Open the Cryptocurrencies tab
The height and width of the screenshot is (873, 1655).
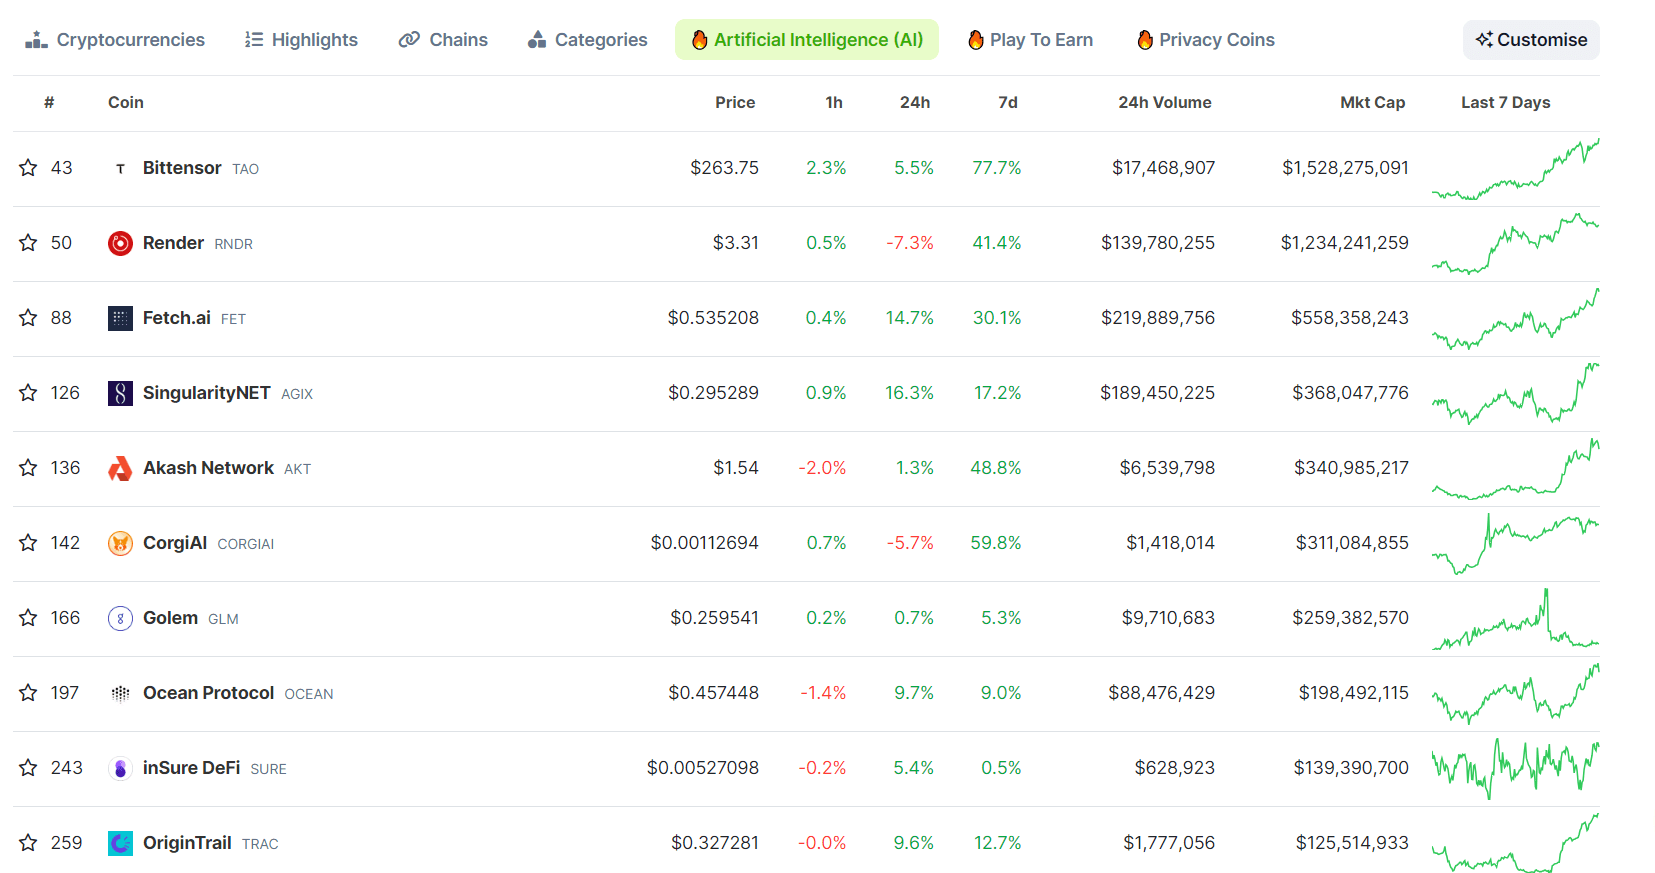115,40
